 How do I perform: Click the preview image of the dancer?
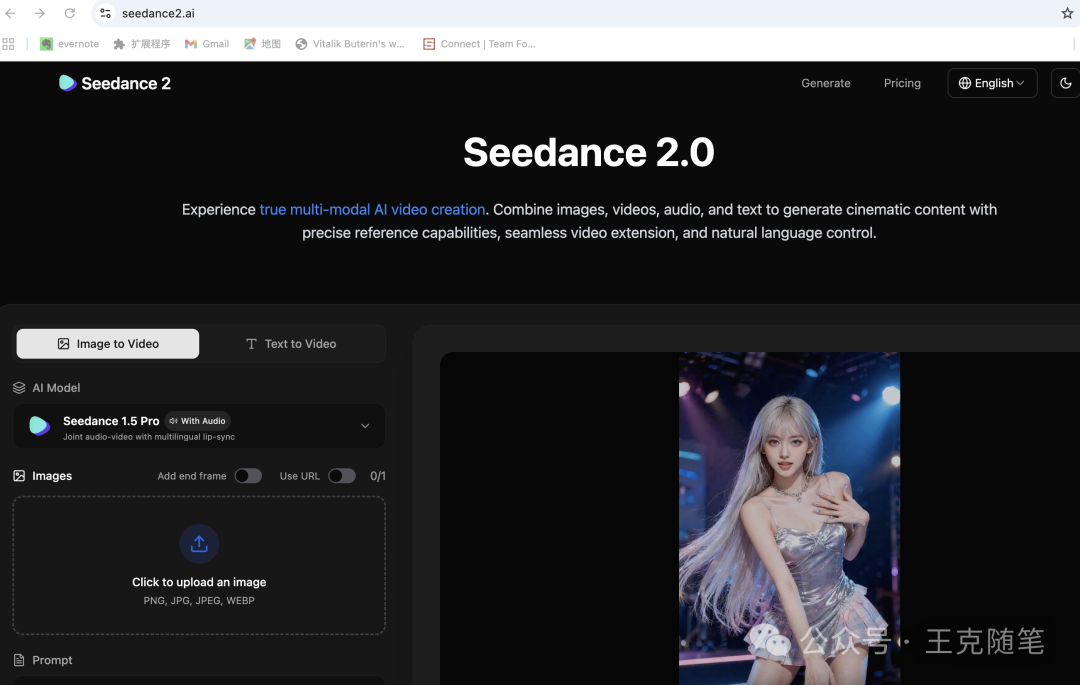click(789, 518)
